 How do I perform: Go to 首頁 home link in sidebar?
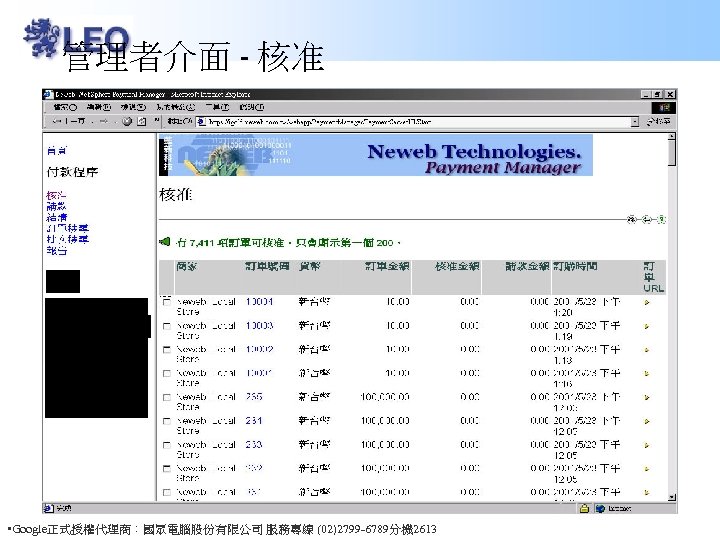[x=56, y=150]
